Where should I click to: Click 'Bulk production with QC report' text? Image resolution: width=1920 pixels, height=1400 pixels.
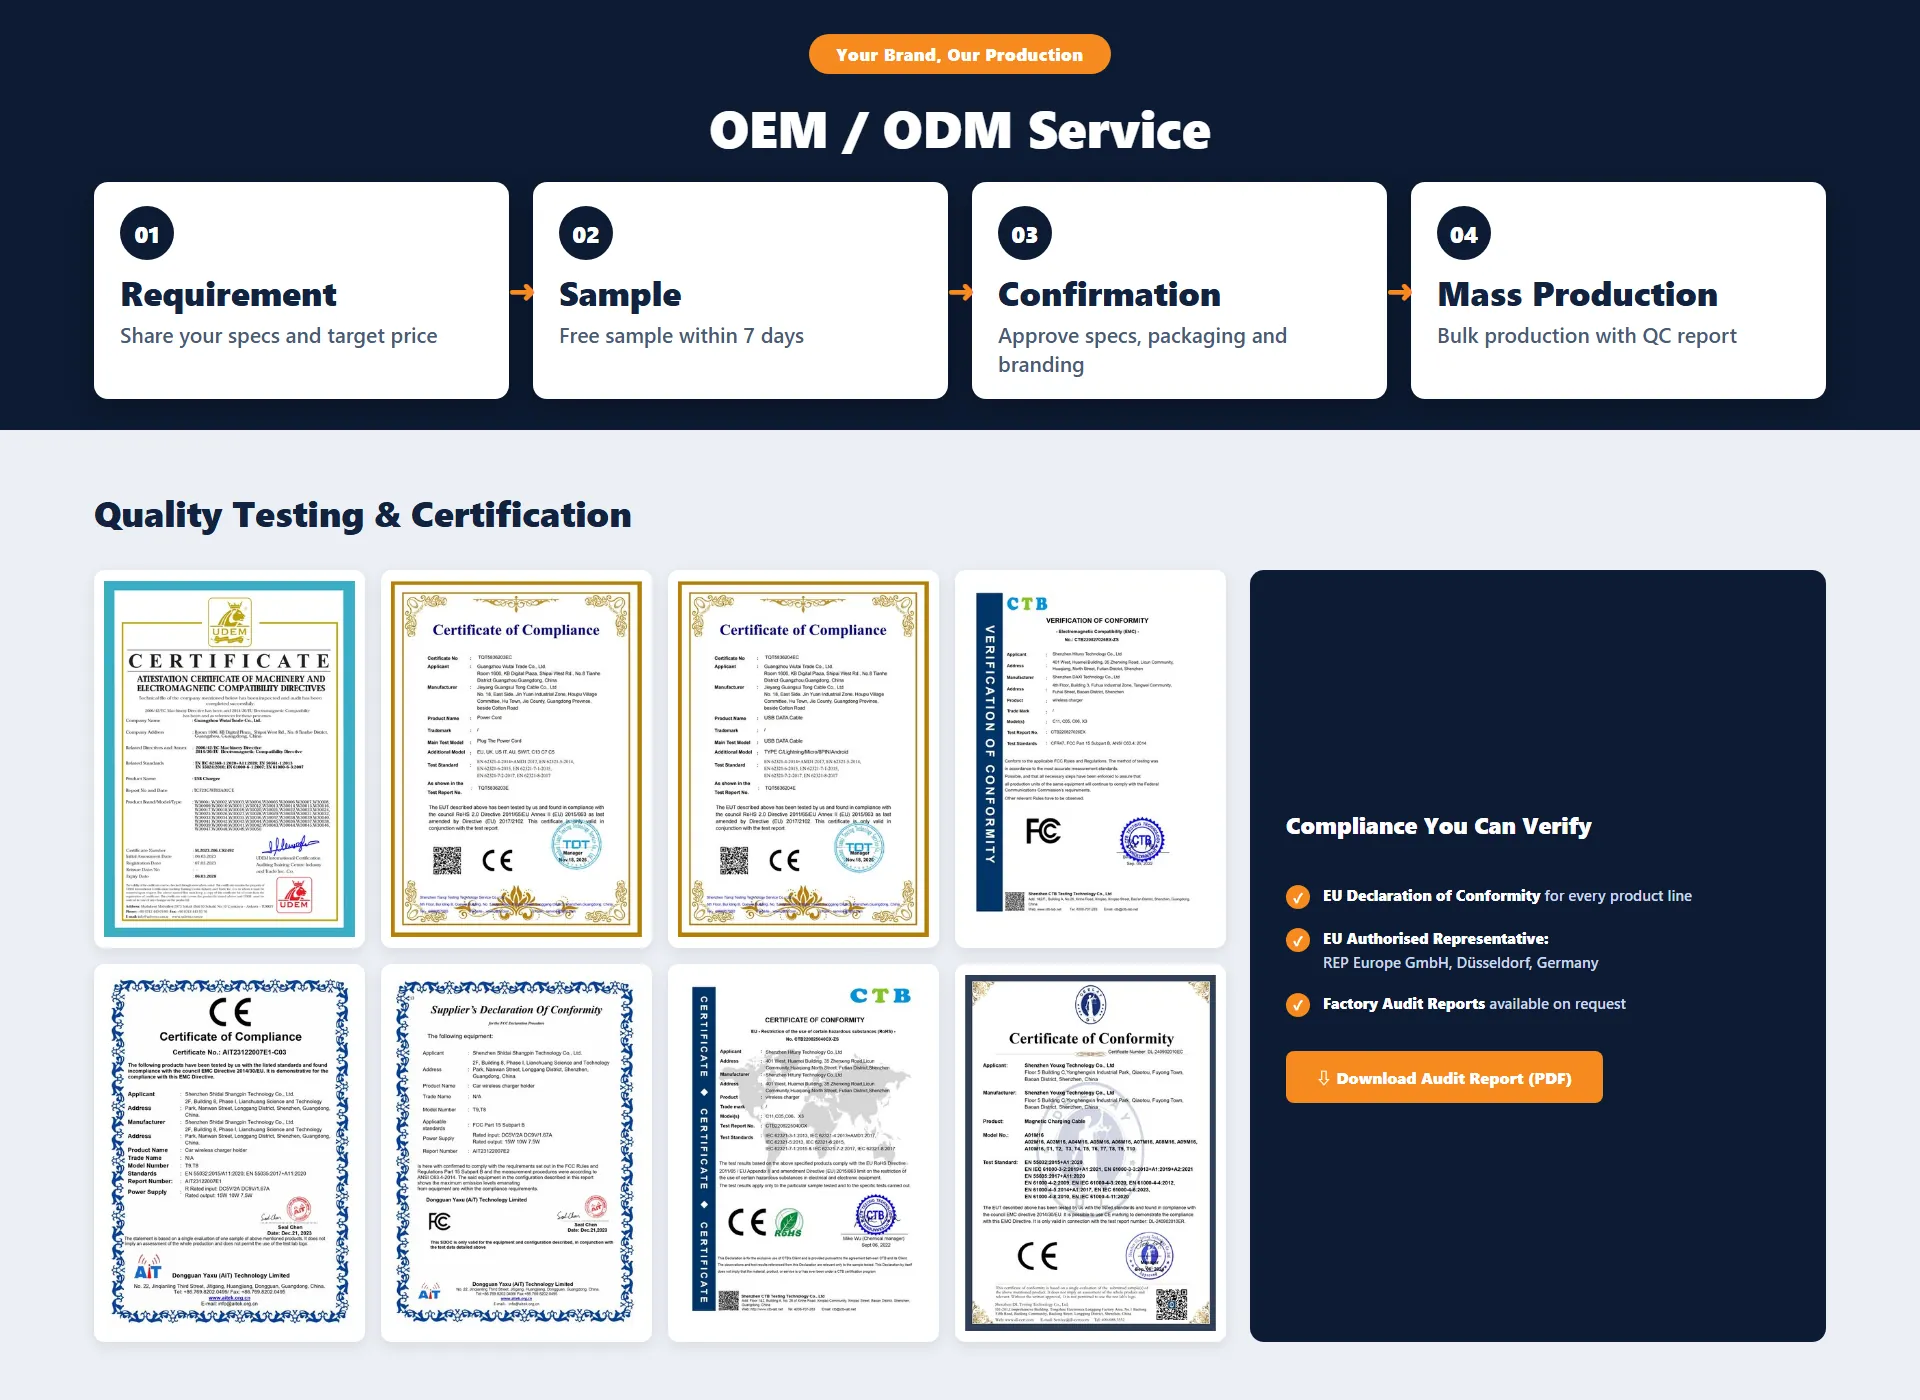click(1587, 336)
